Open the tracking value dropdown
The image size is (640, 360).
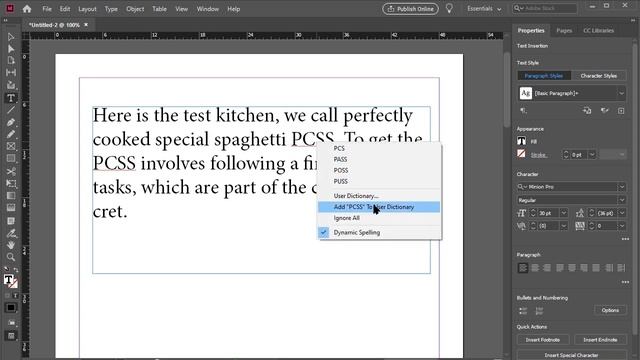click(622, 226)
